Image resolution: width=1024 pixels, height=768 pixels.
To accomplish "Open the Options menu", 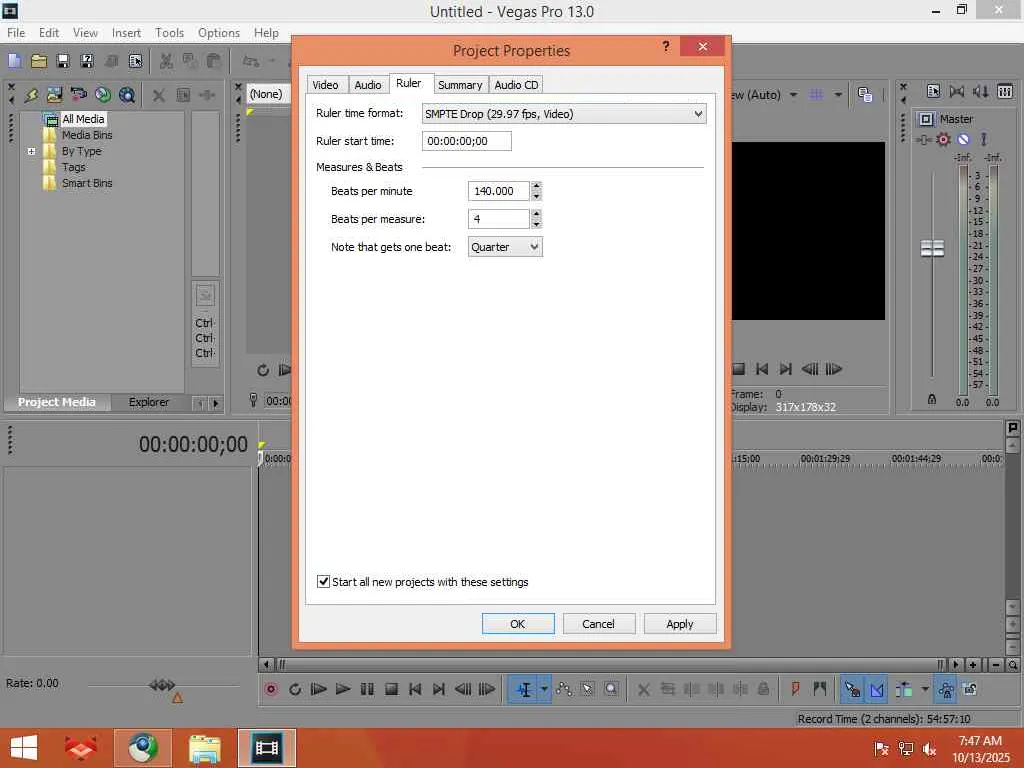I will 219,33.
